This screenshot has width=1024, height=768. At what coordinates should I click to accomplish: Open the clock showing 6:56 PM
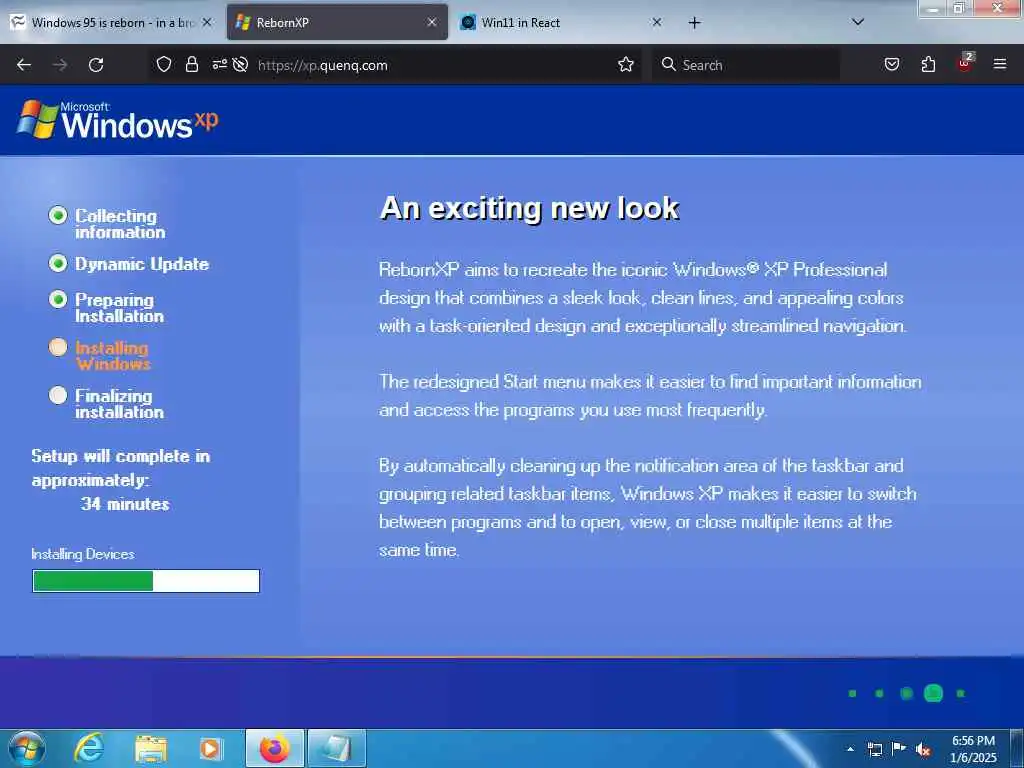point(973,748)
